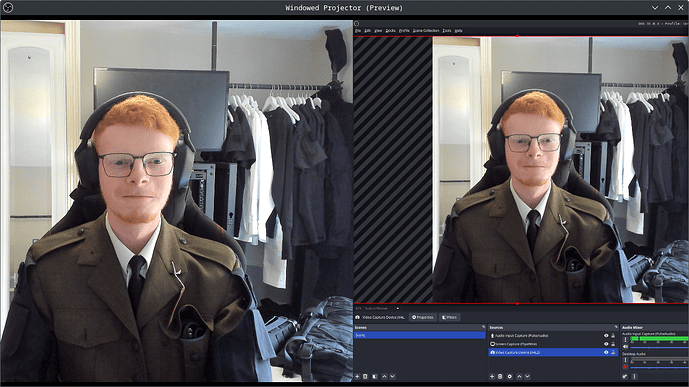Add a new scene with plus icon

(x=357, y=376)
